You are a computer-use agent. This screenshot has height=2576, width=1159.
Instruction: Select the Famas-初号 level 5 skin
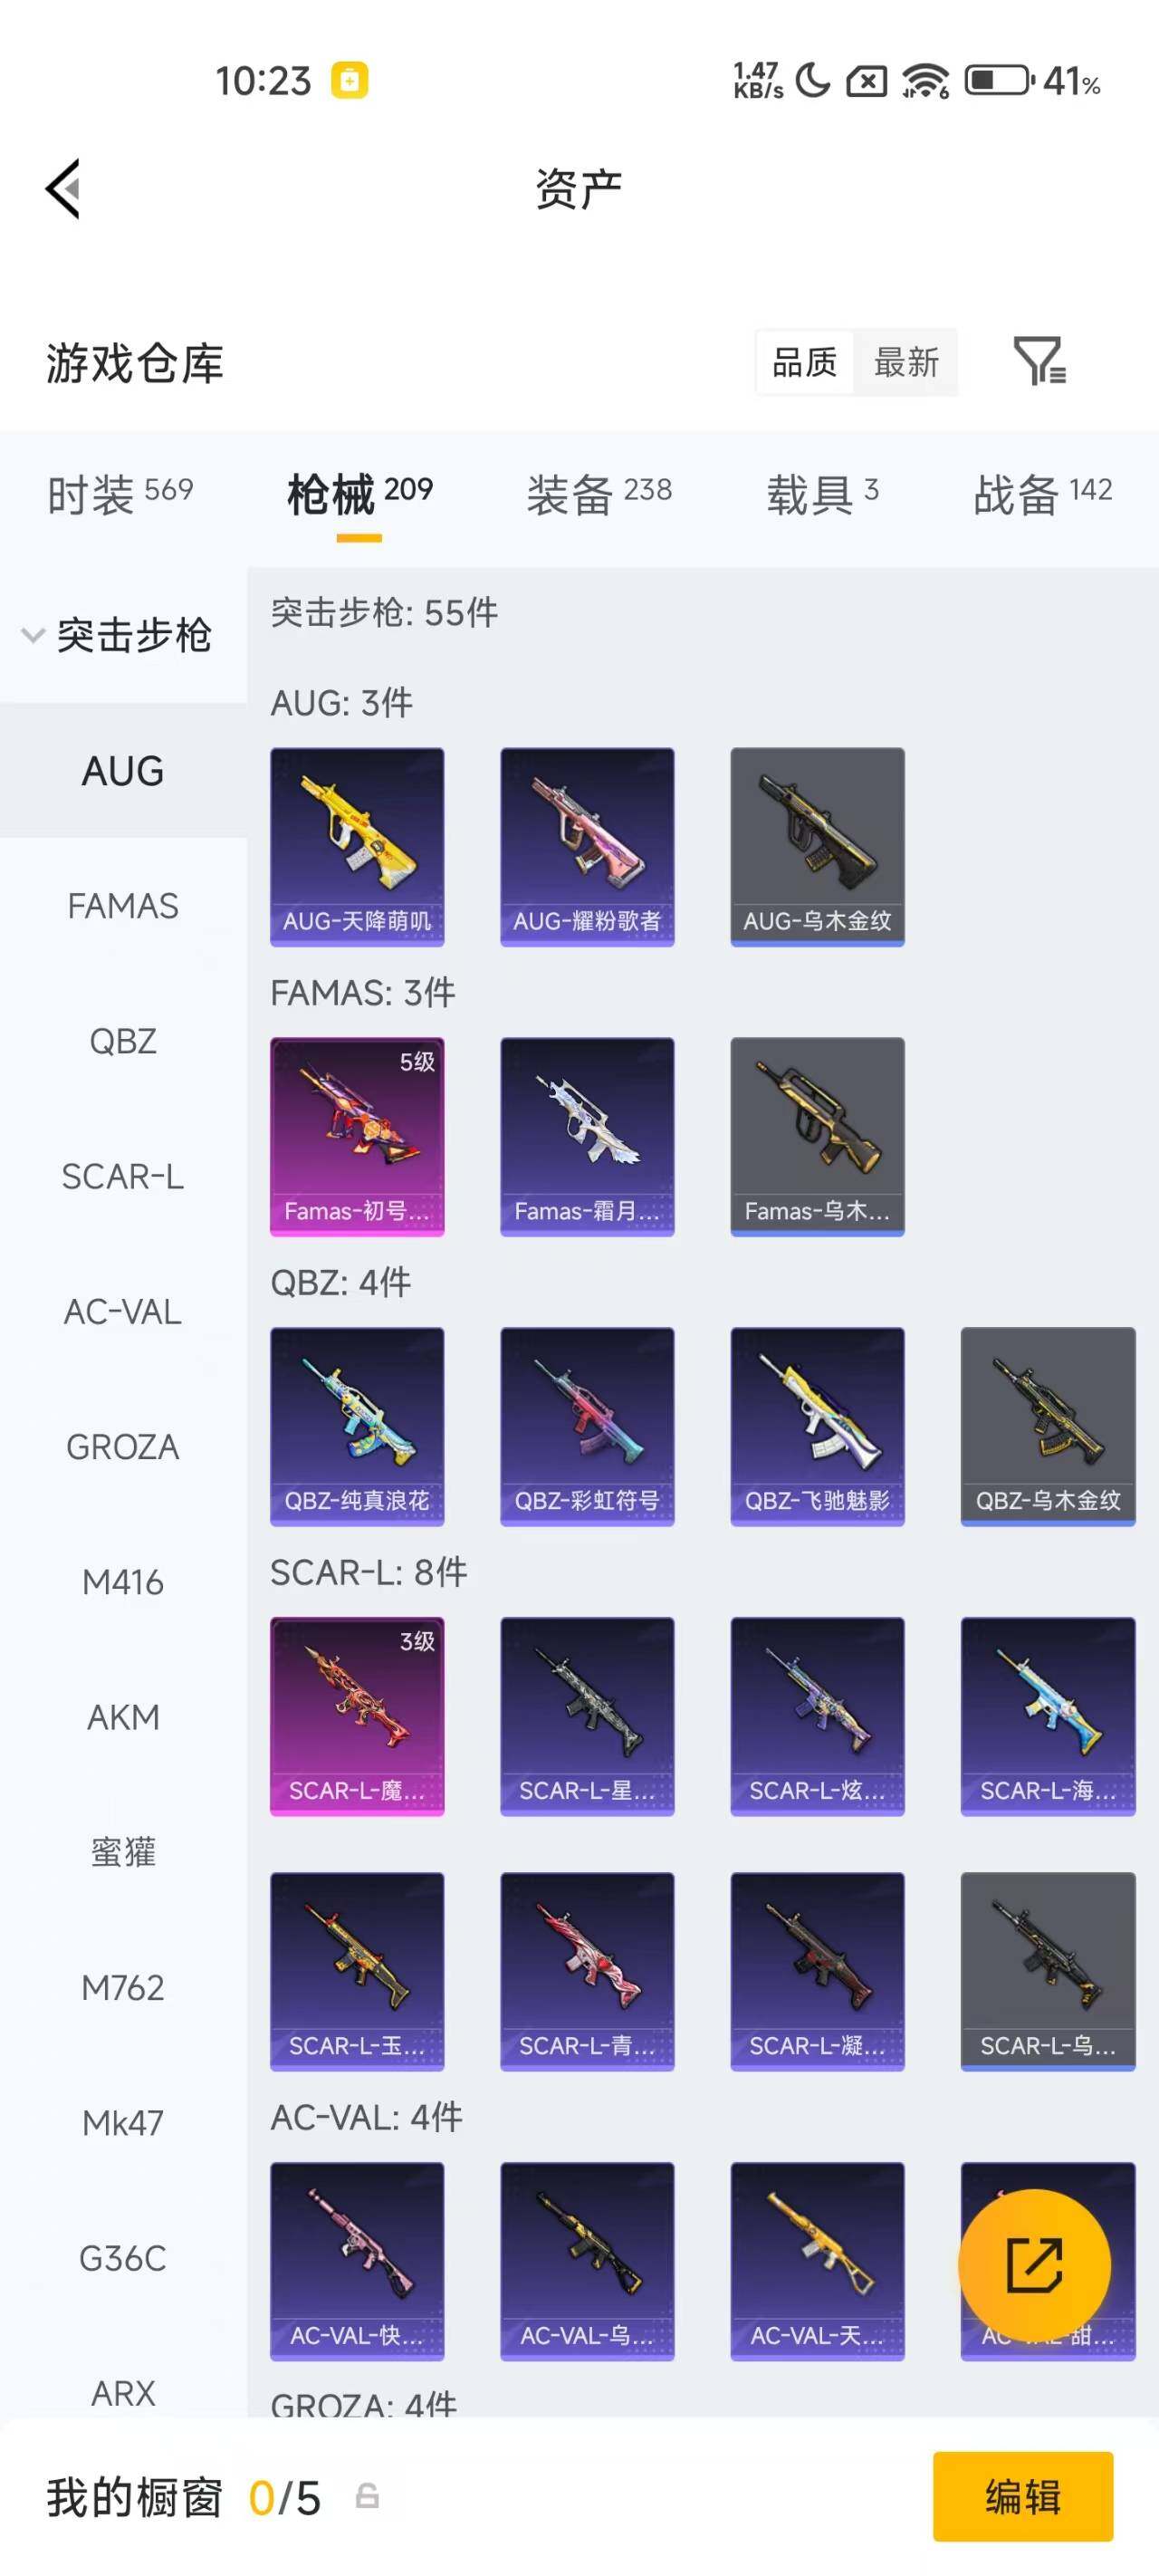point(357,1136)
